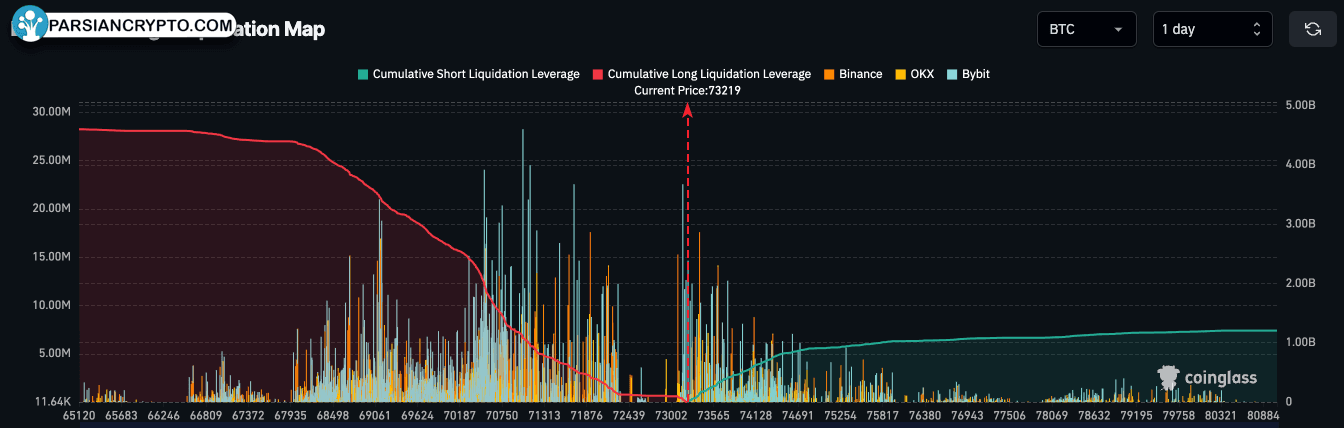Toggle the OKX series in the legend
The width and height of the screenshot is (1344, 428).
914,74
